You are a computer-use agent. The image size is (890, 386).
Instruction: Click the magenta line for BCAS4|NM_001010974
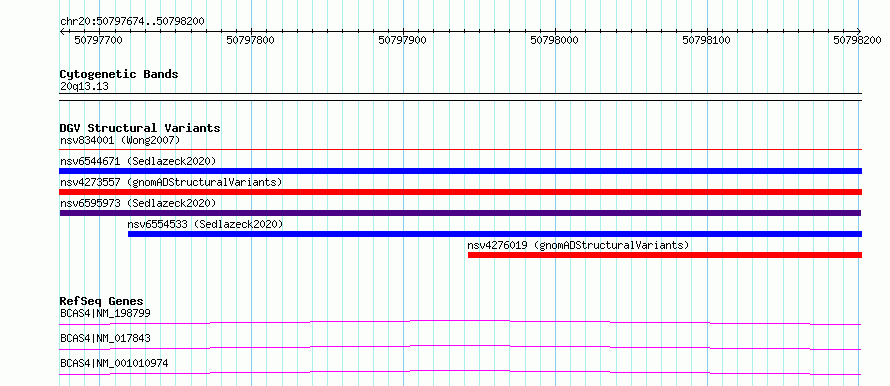click(x=460, y=372)
